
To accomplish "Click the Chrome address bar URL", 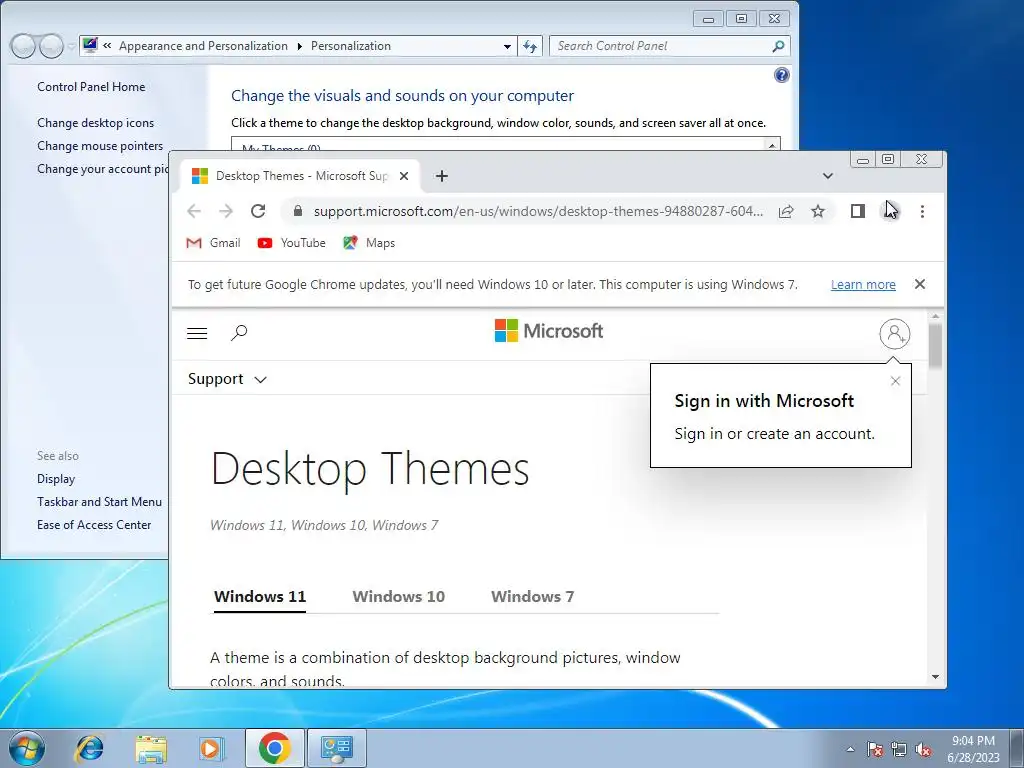I will coord(538,211).
